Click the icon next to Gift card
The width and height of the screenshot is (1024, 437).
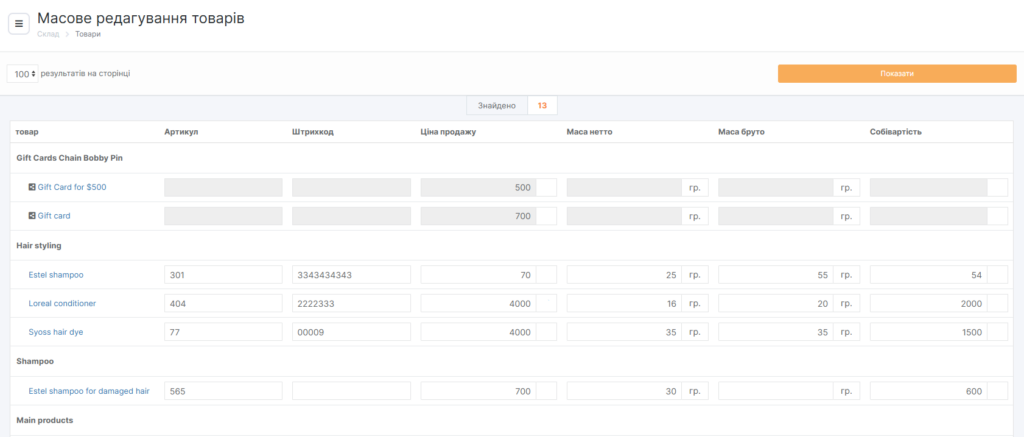click(x=32, y=215)
